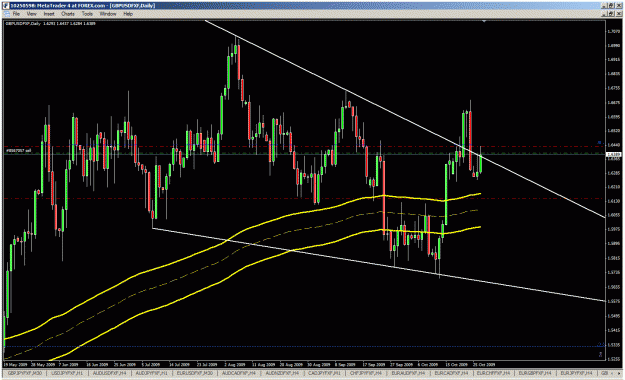Open the Insert menu

[x=49, y=14]
